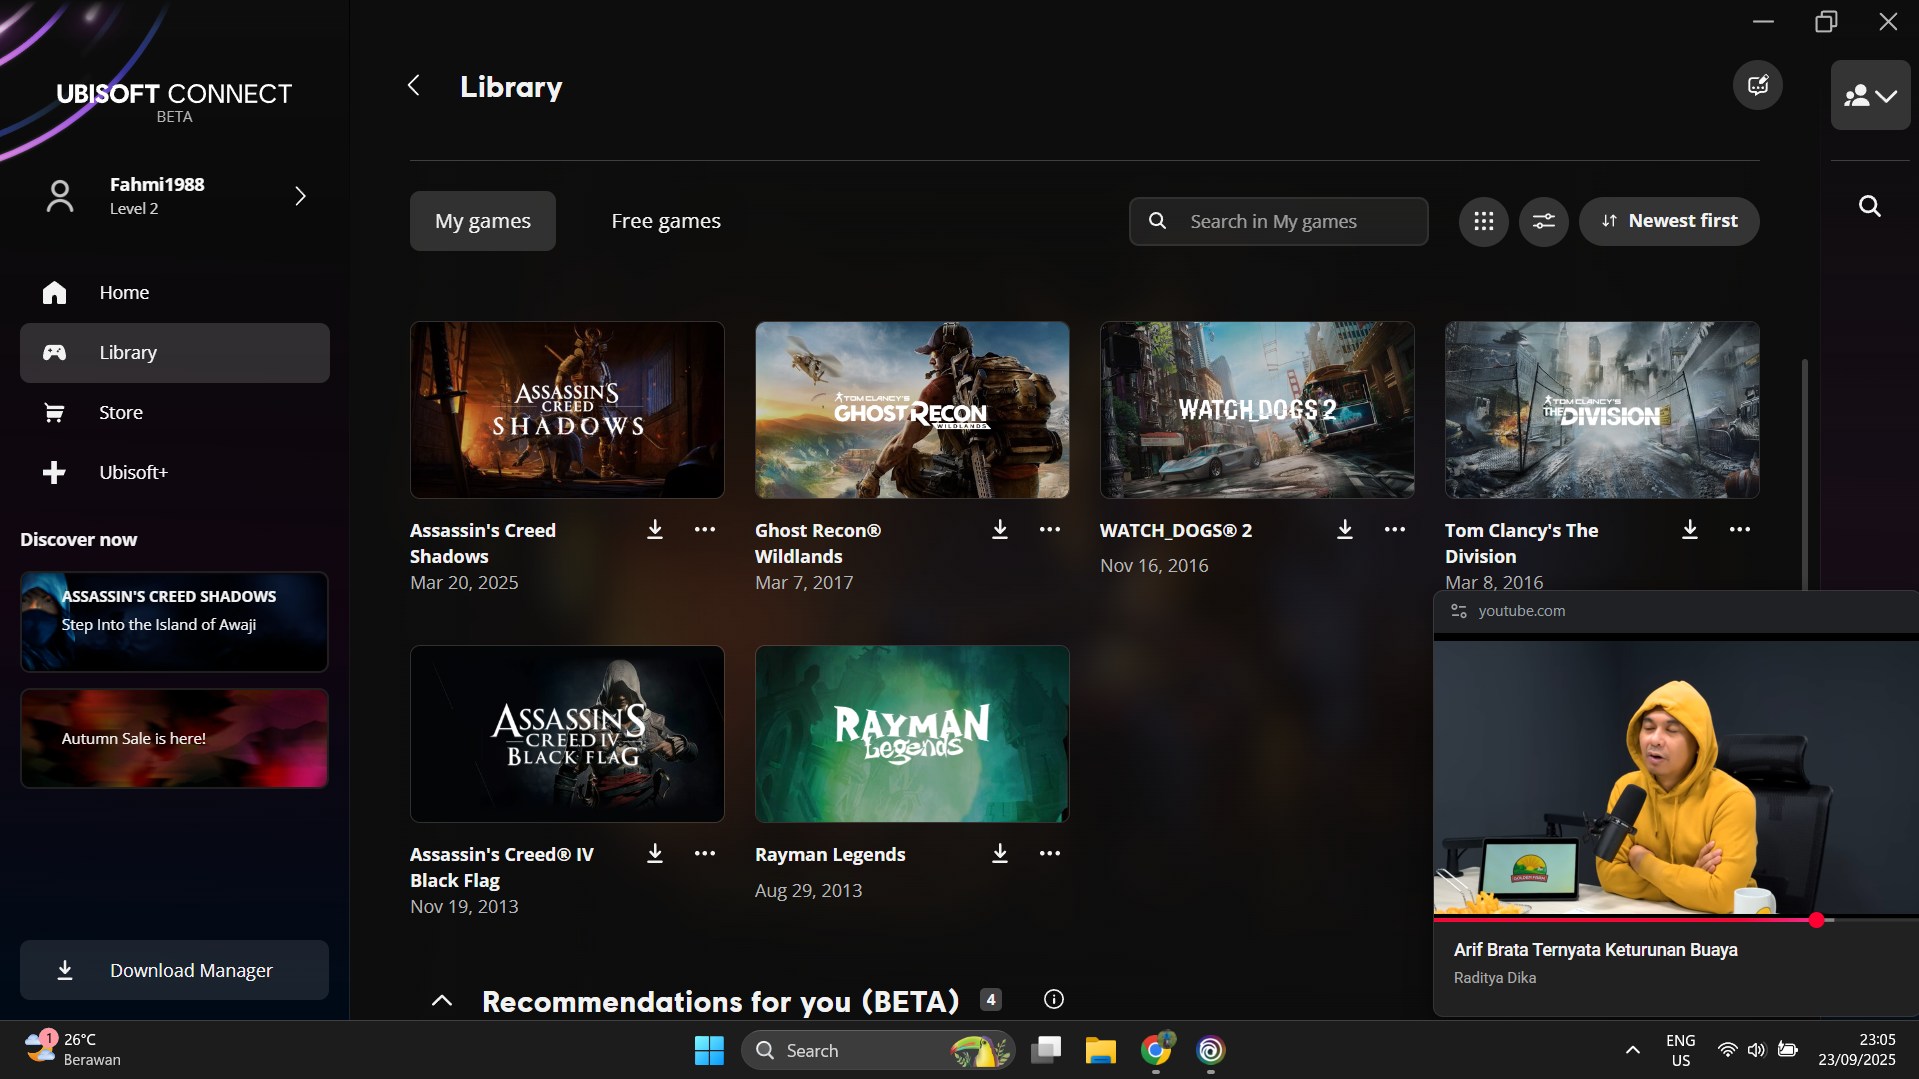Download Assassin's Creed IV Black Flag
Viewport: 1919px width, 1079px height.
click(x=655, y=854)
